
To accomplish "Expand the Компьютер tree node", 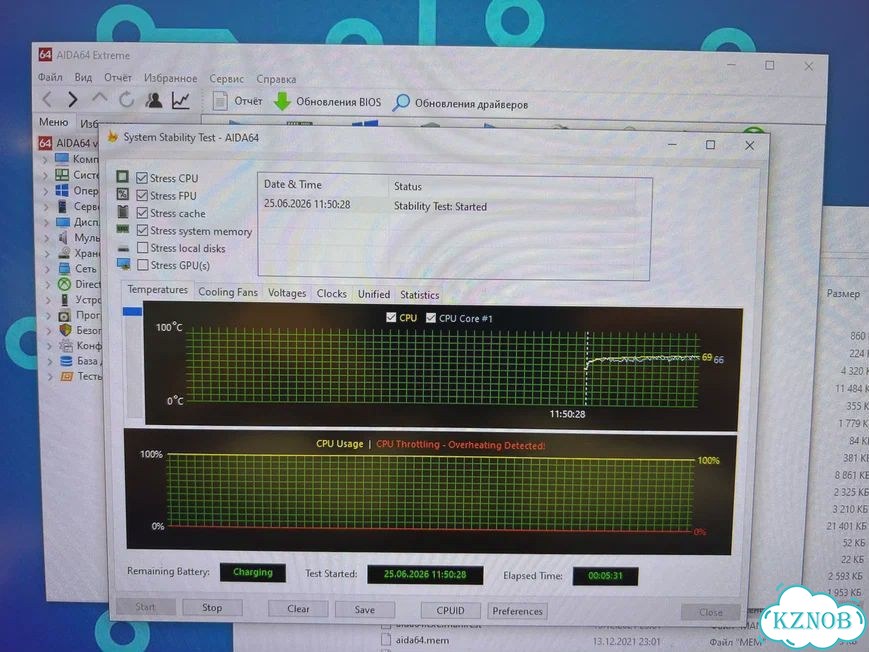I will [x=45, y=160].
